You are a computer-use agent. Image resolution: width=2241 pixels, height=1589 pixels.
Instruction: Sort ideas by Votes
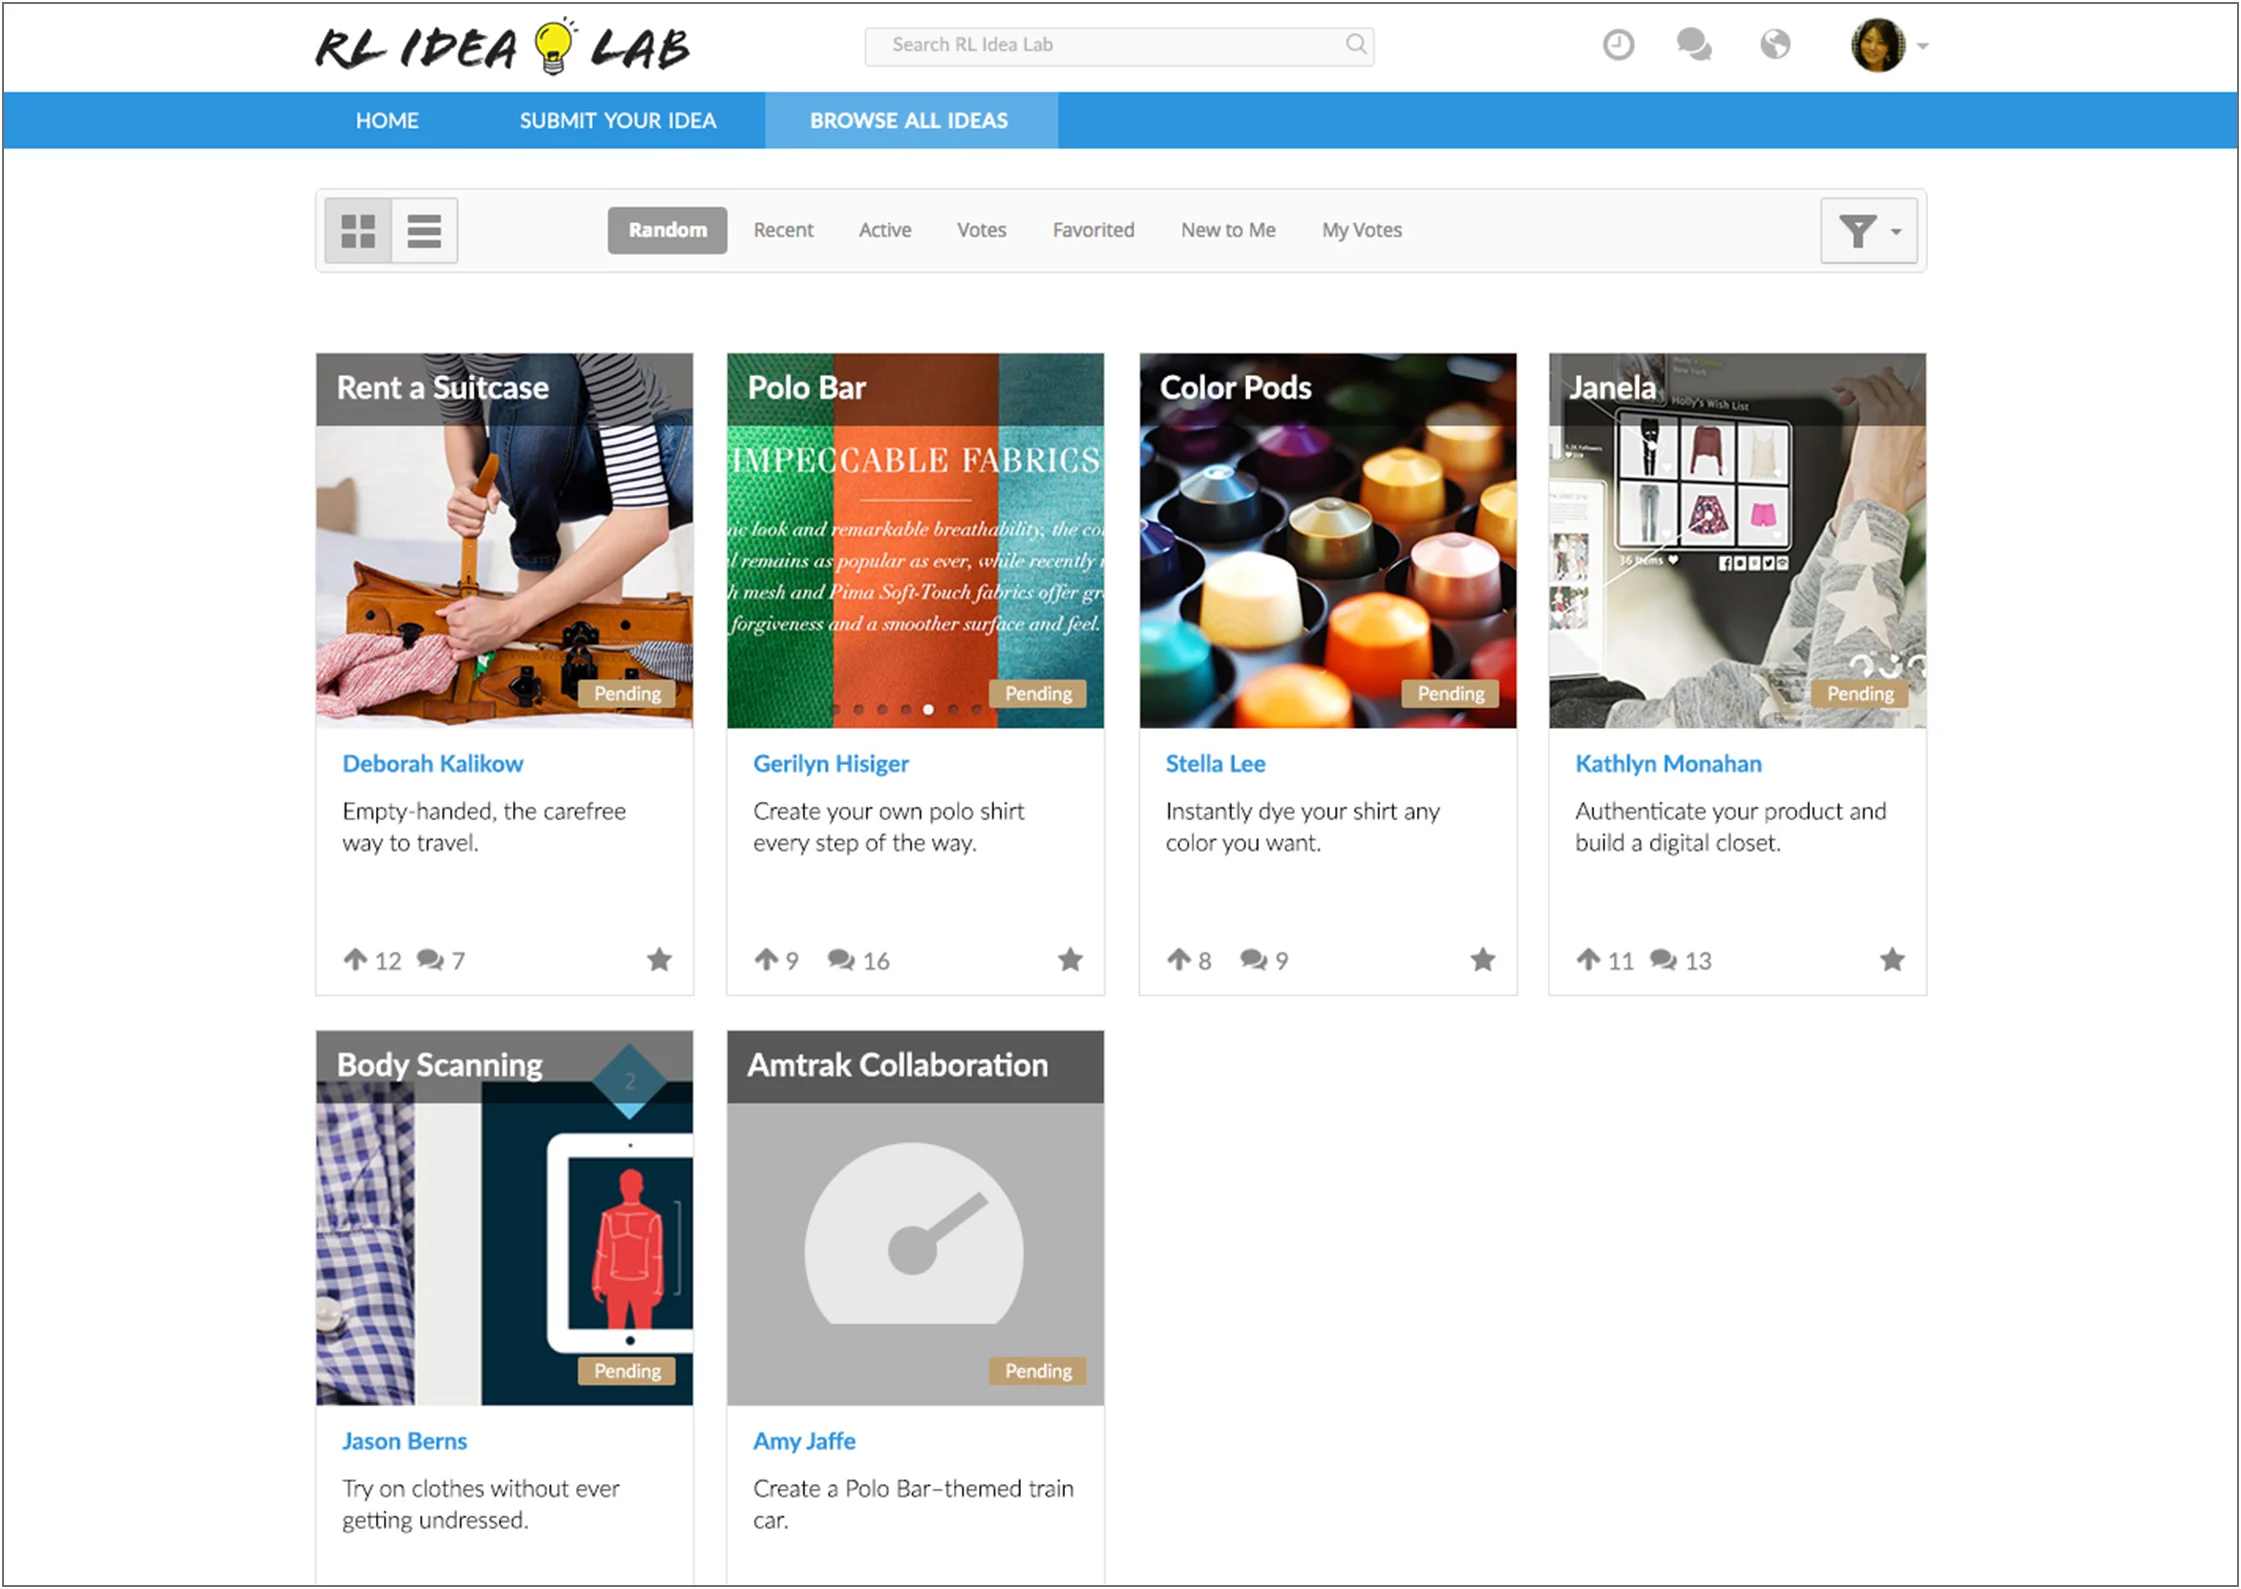tap(981, 230)
